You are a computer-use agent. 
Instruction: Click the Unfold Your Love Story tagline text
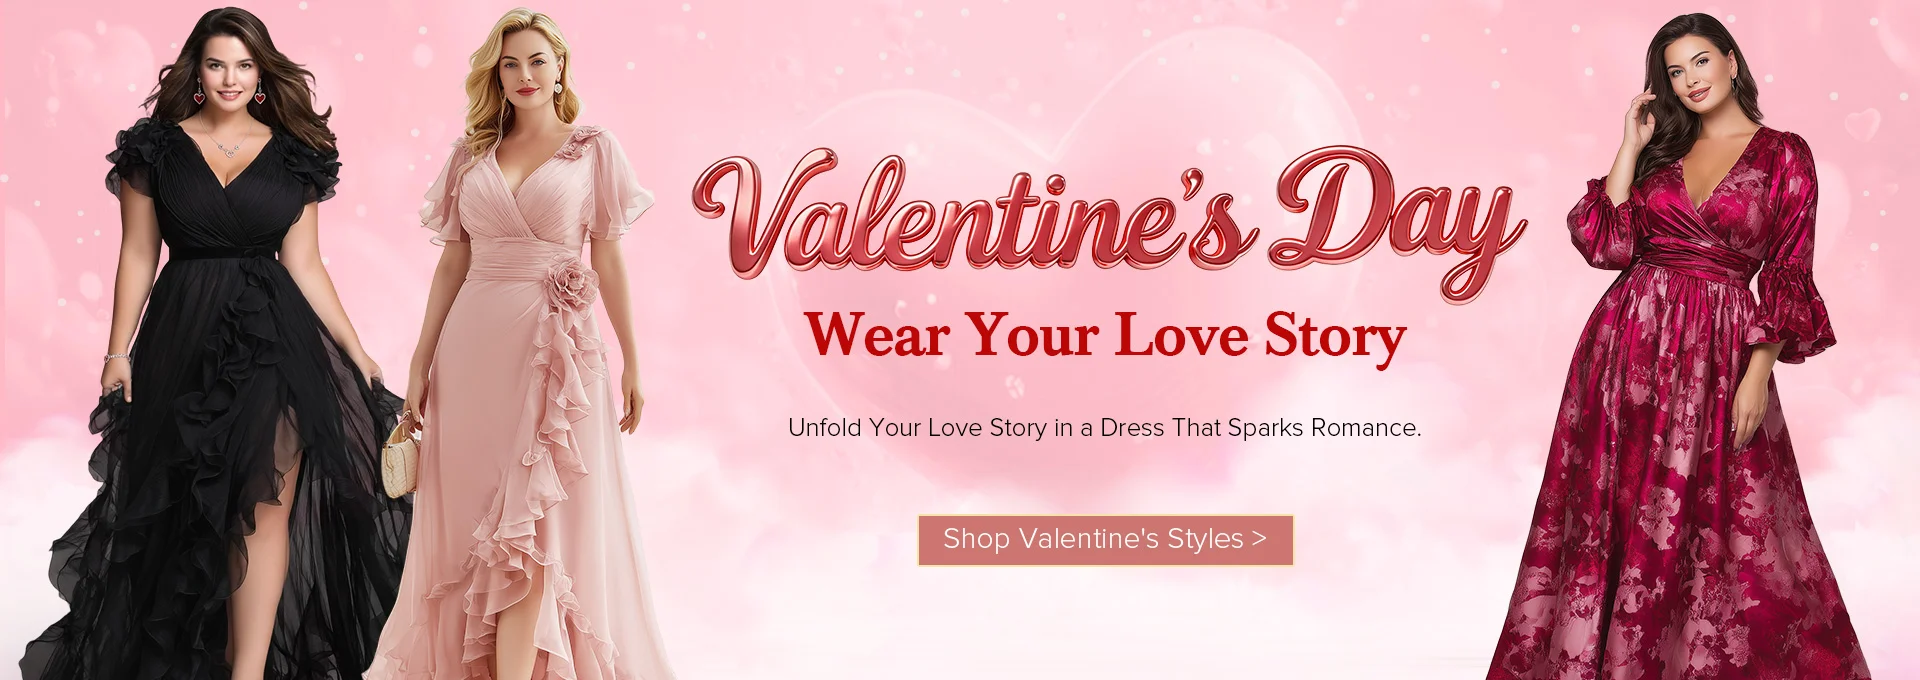[1104, 428]
